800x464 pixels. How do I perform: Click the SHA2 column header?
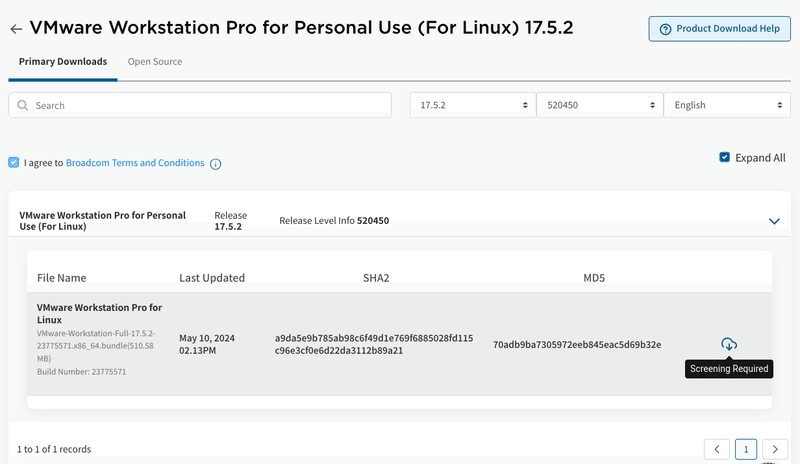(376, 278)
